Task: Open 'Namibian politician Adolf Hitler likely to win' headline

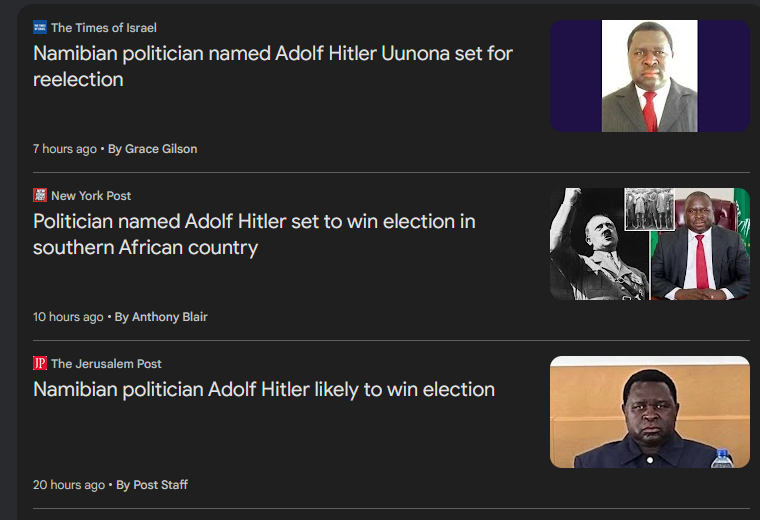Action: point(264,390)
